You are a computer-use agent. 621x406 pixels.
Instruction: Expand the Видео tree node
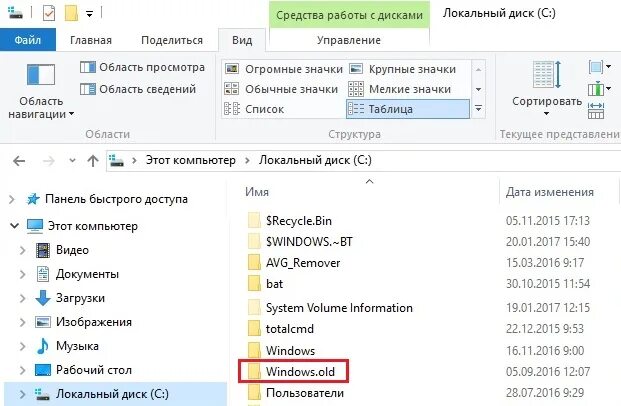tap(23, 250)
